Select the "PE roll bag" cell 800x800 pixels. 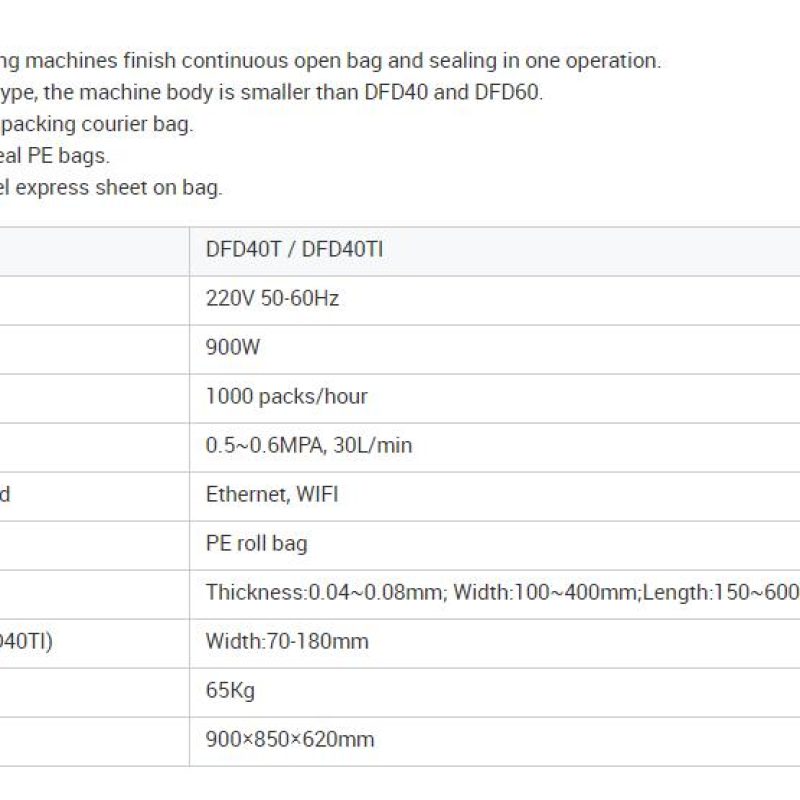pos(256,544)
